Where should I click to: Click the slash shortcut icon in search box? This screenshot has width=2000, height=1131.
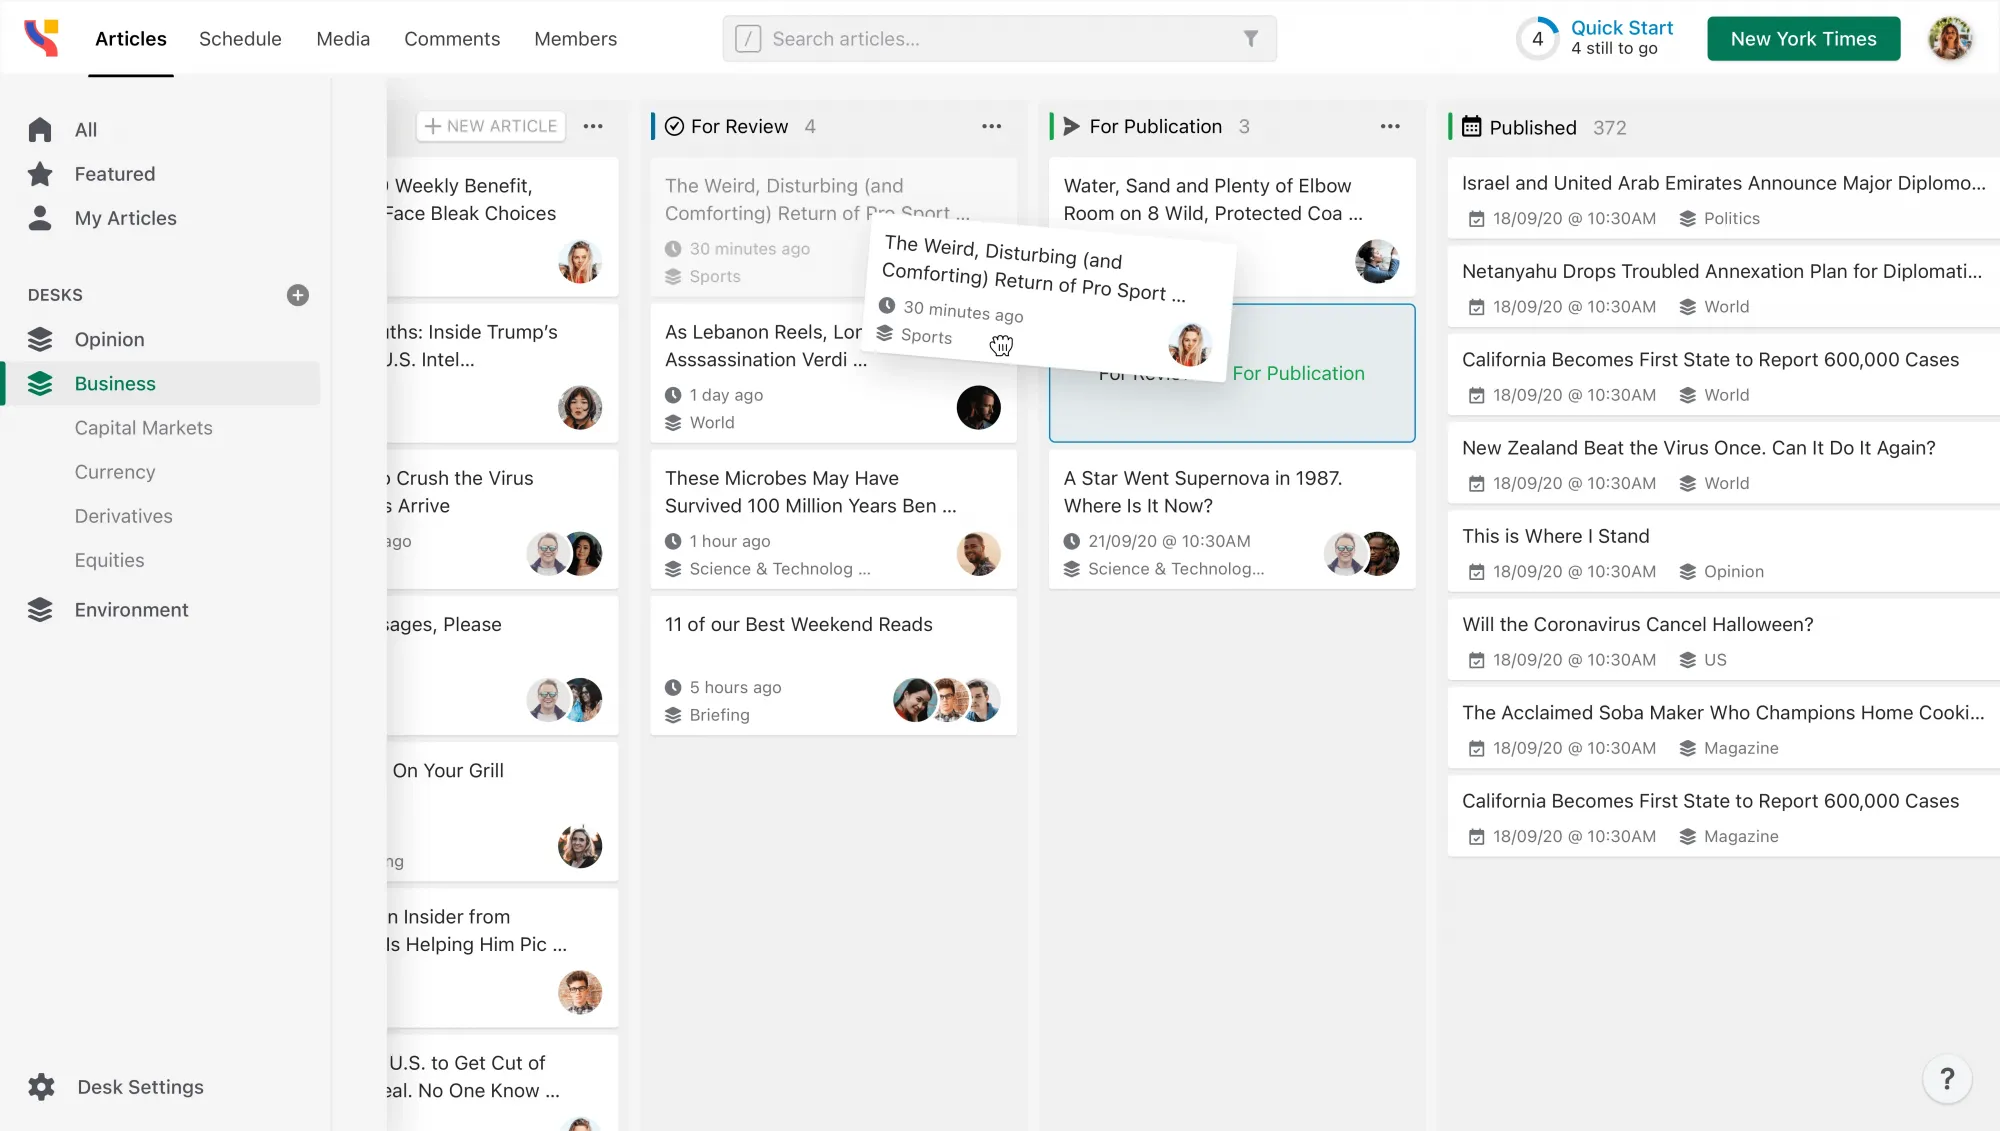coord(748,39)
